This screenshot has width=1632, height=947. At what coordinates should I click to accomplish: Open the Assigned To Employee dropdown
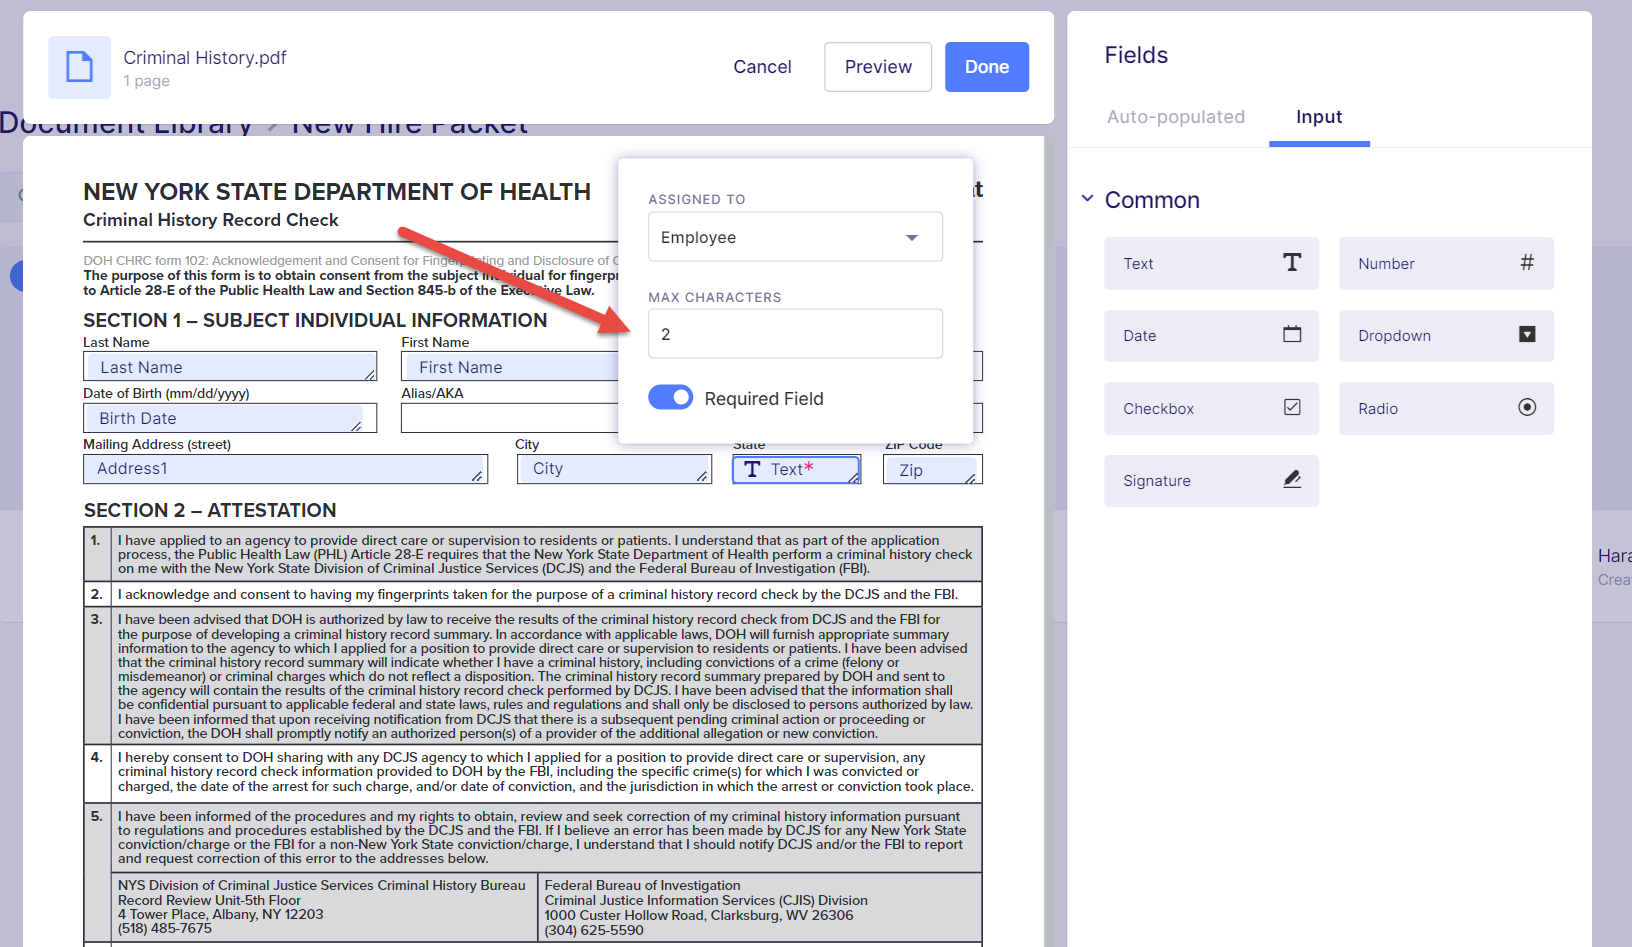click(x=795, y=237)
